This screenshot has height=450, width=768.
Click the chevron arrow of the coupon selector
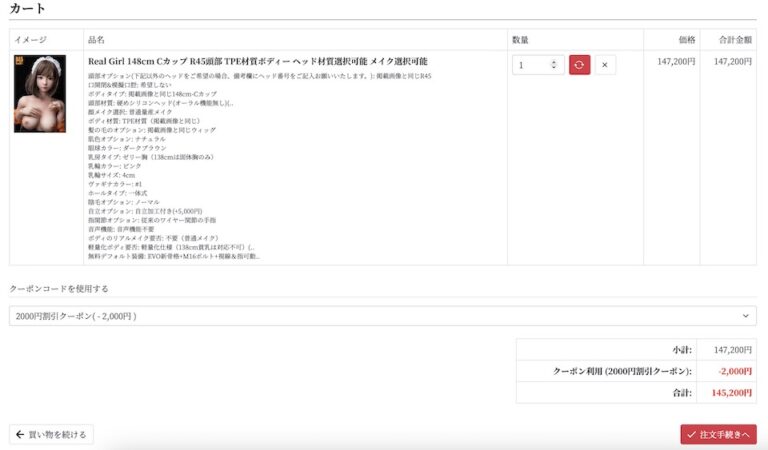(745, 316)
